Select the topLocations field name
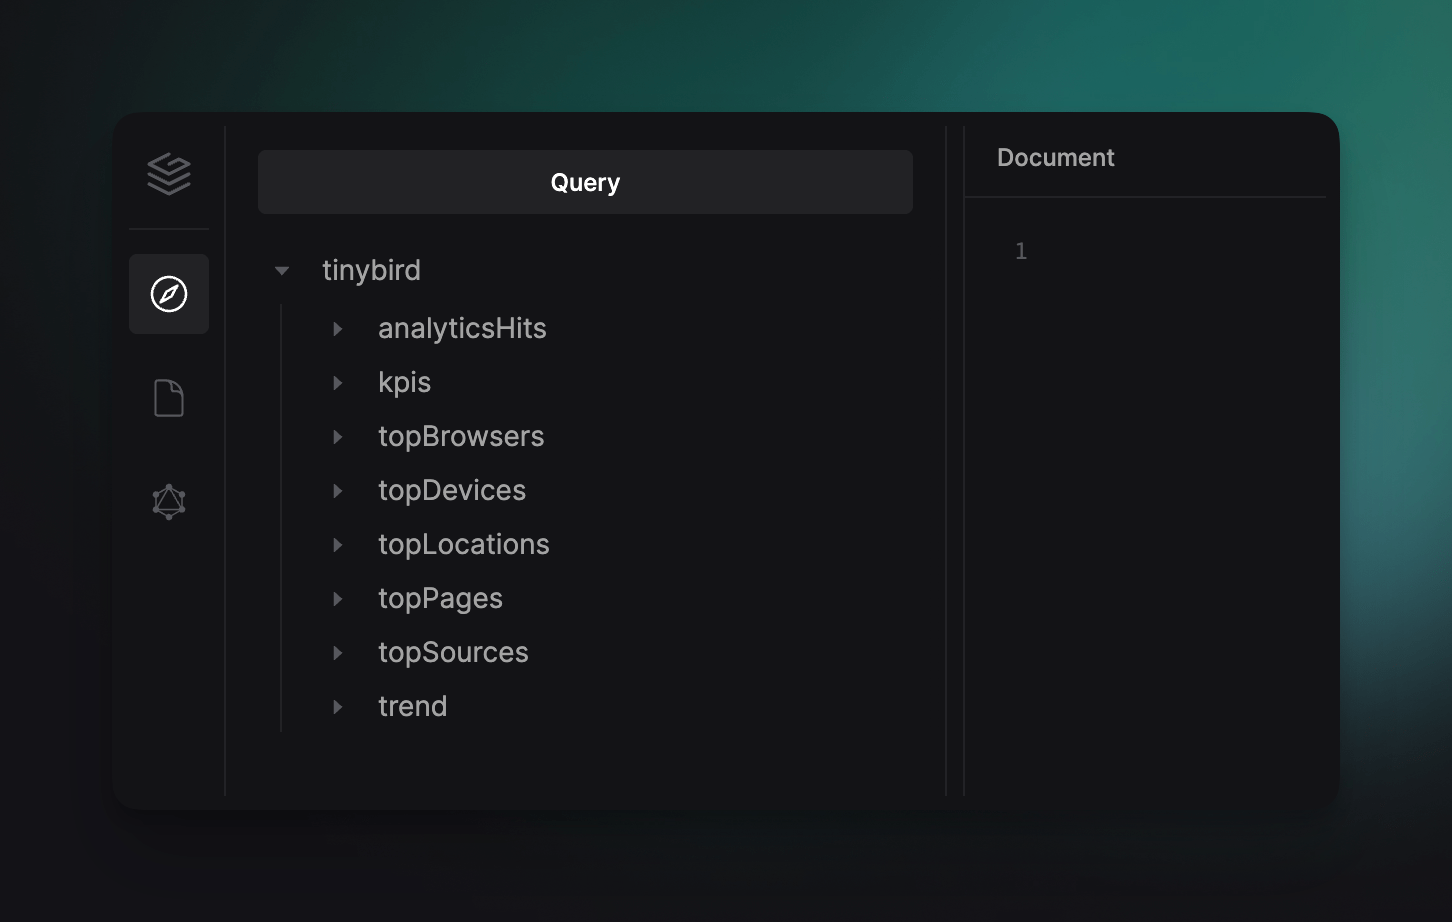Viewport: 1452px width, 922px height. pyautogui.click(x=464, y=545)
